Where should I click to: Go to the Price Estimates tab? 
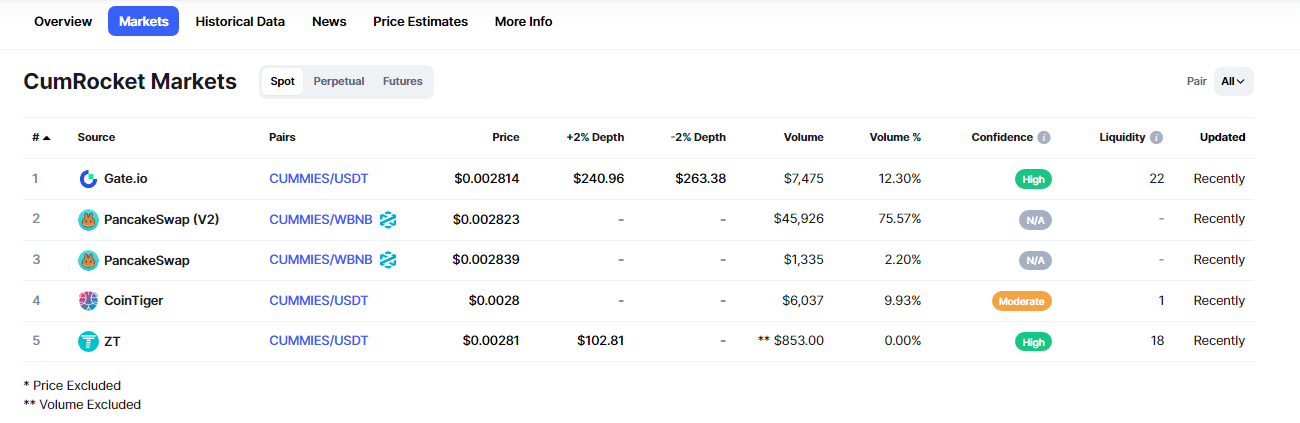(x=420, y=21)
